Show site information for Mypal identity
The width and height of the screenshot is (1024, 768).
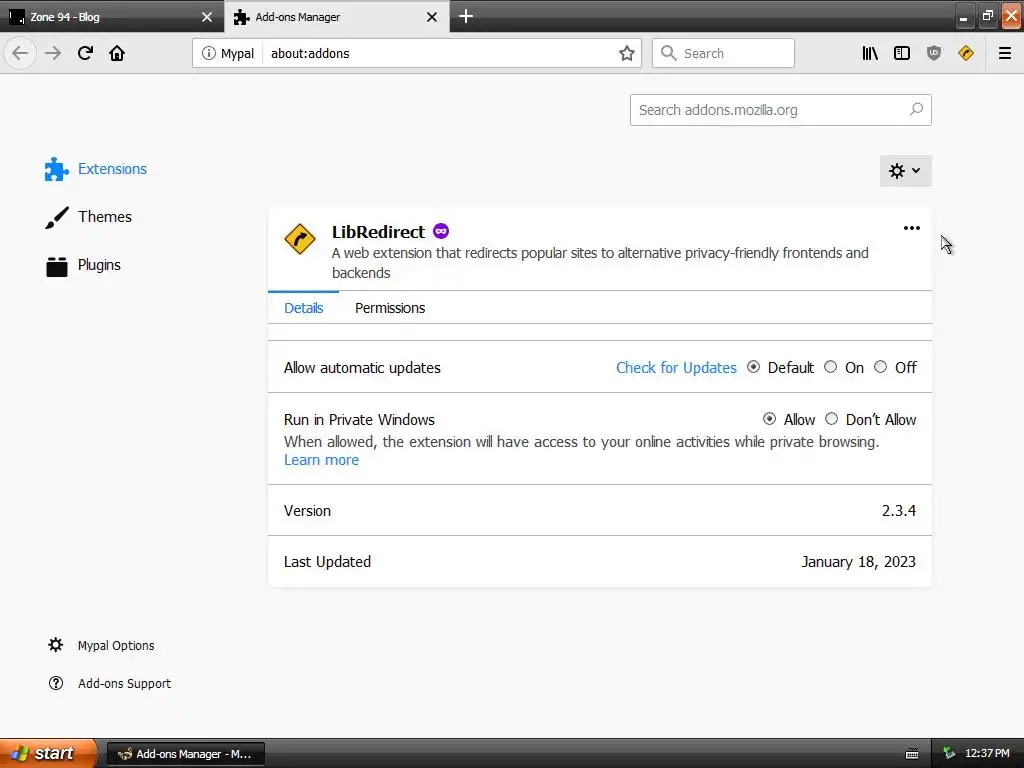(x=227, y=54)
